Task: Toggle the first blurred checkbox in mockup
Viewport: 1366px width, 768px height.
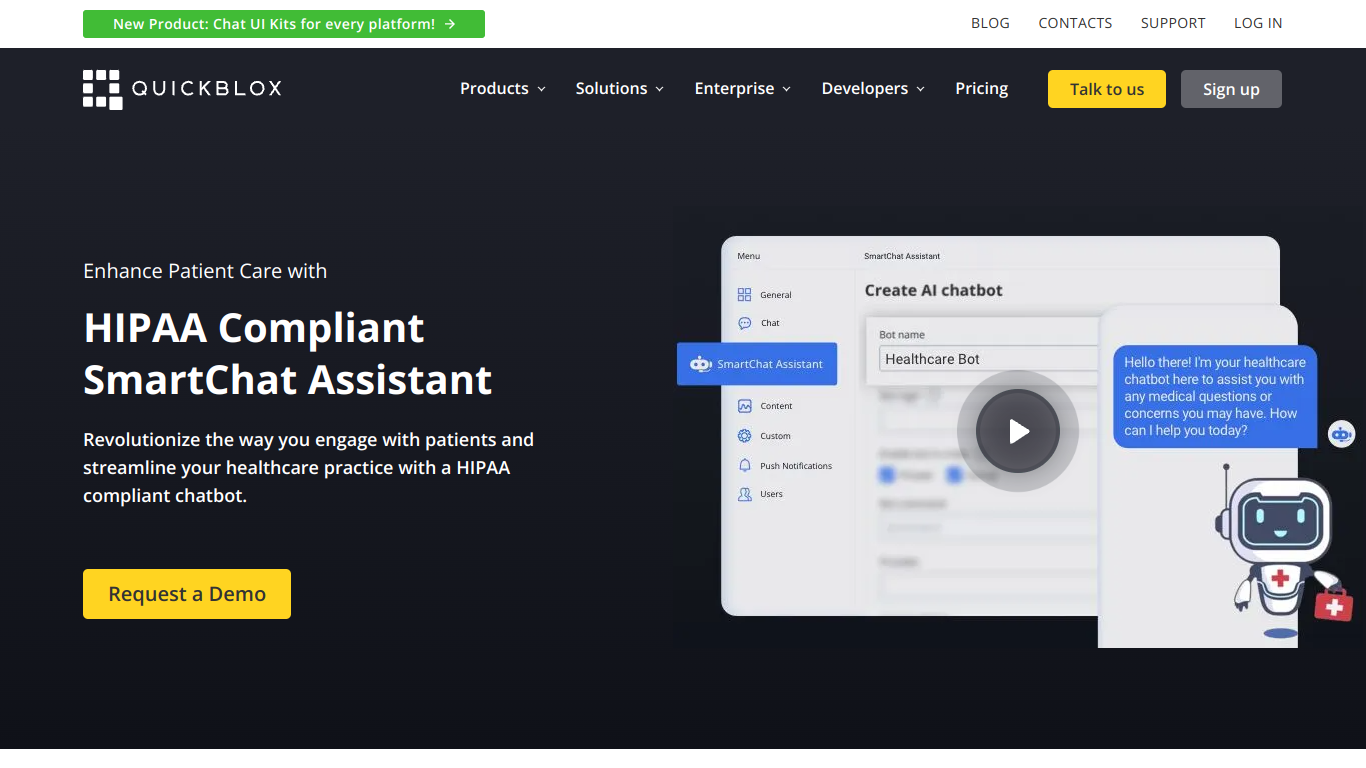Action: click(x=886, y=475)
